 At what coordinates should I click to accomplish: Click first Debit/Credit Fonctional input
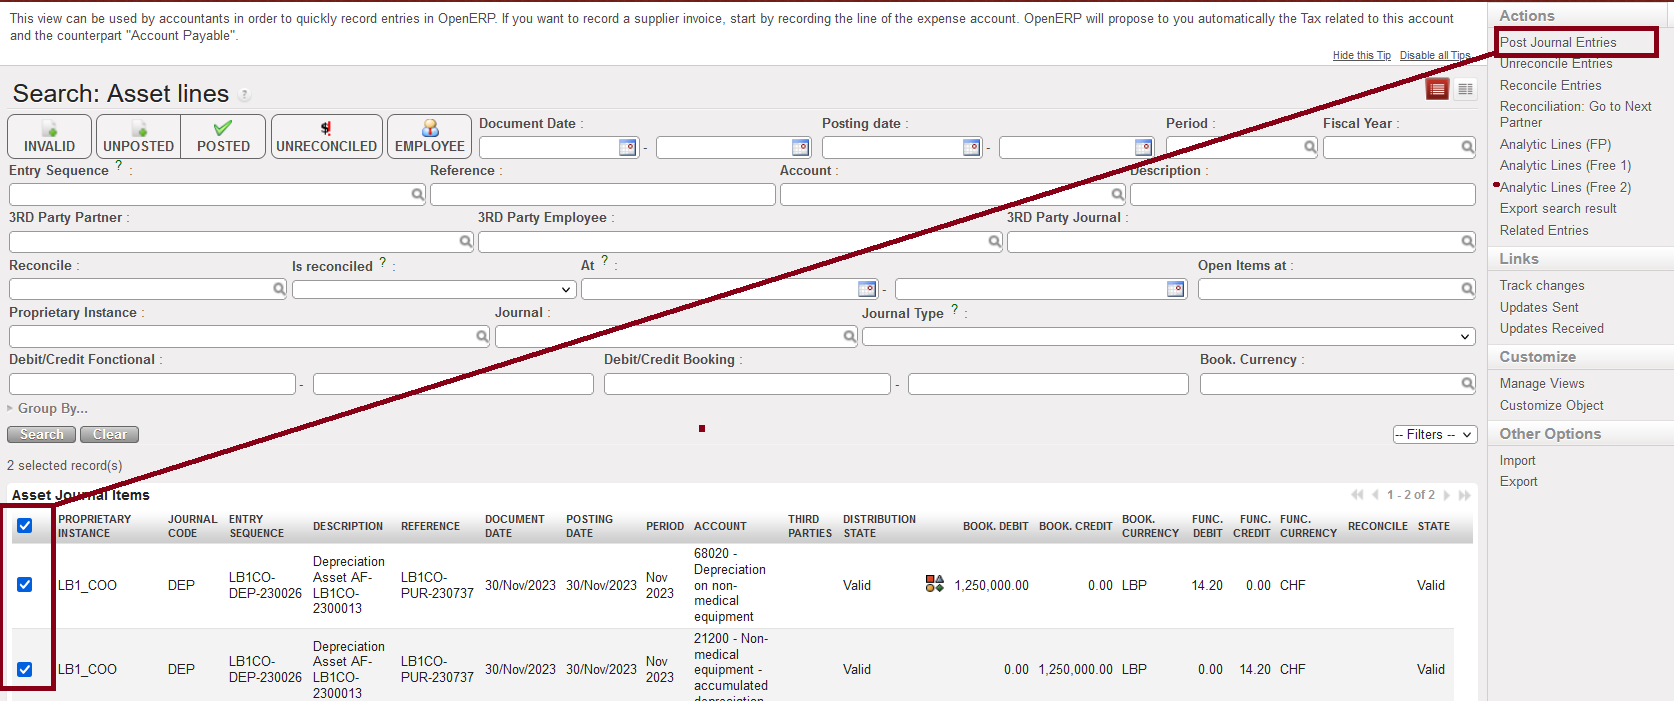(153, 384)
